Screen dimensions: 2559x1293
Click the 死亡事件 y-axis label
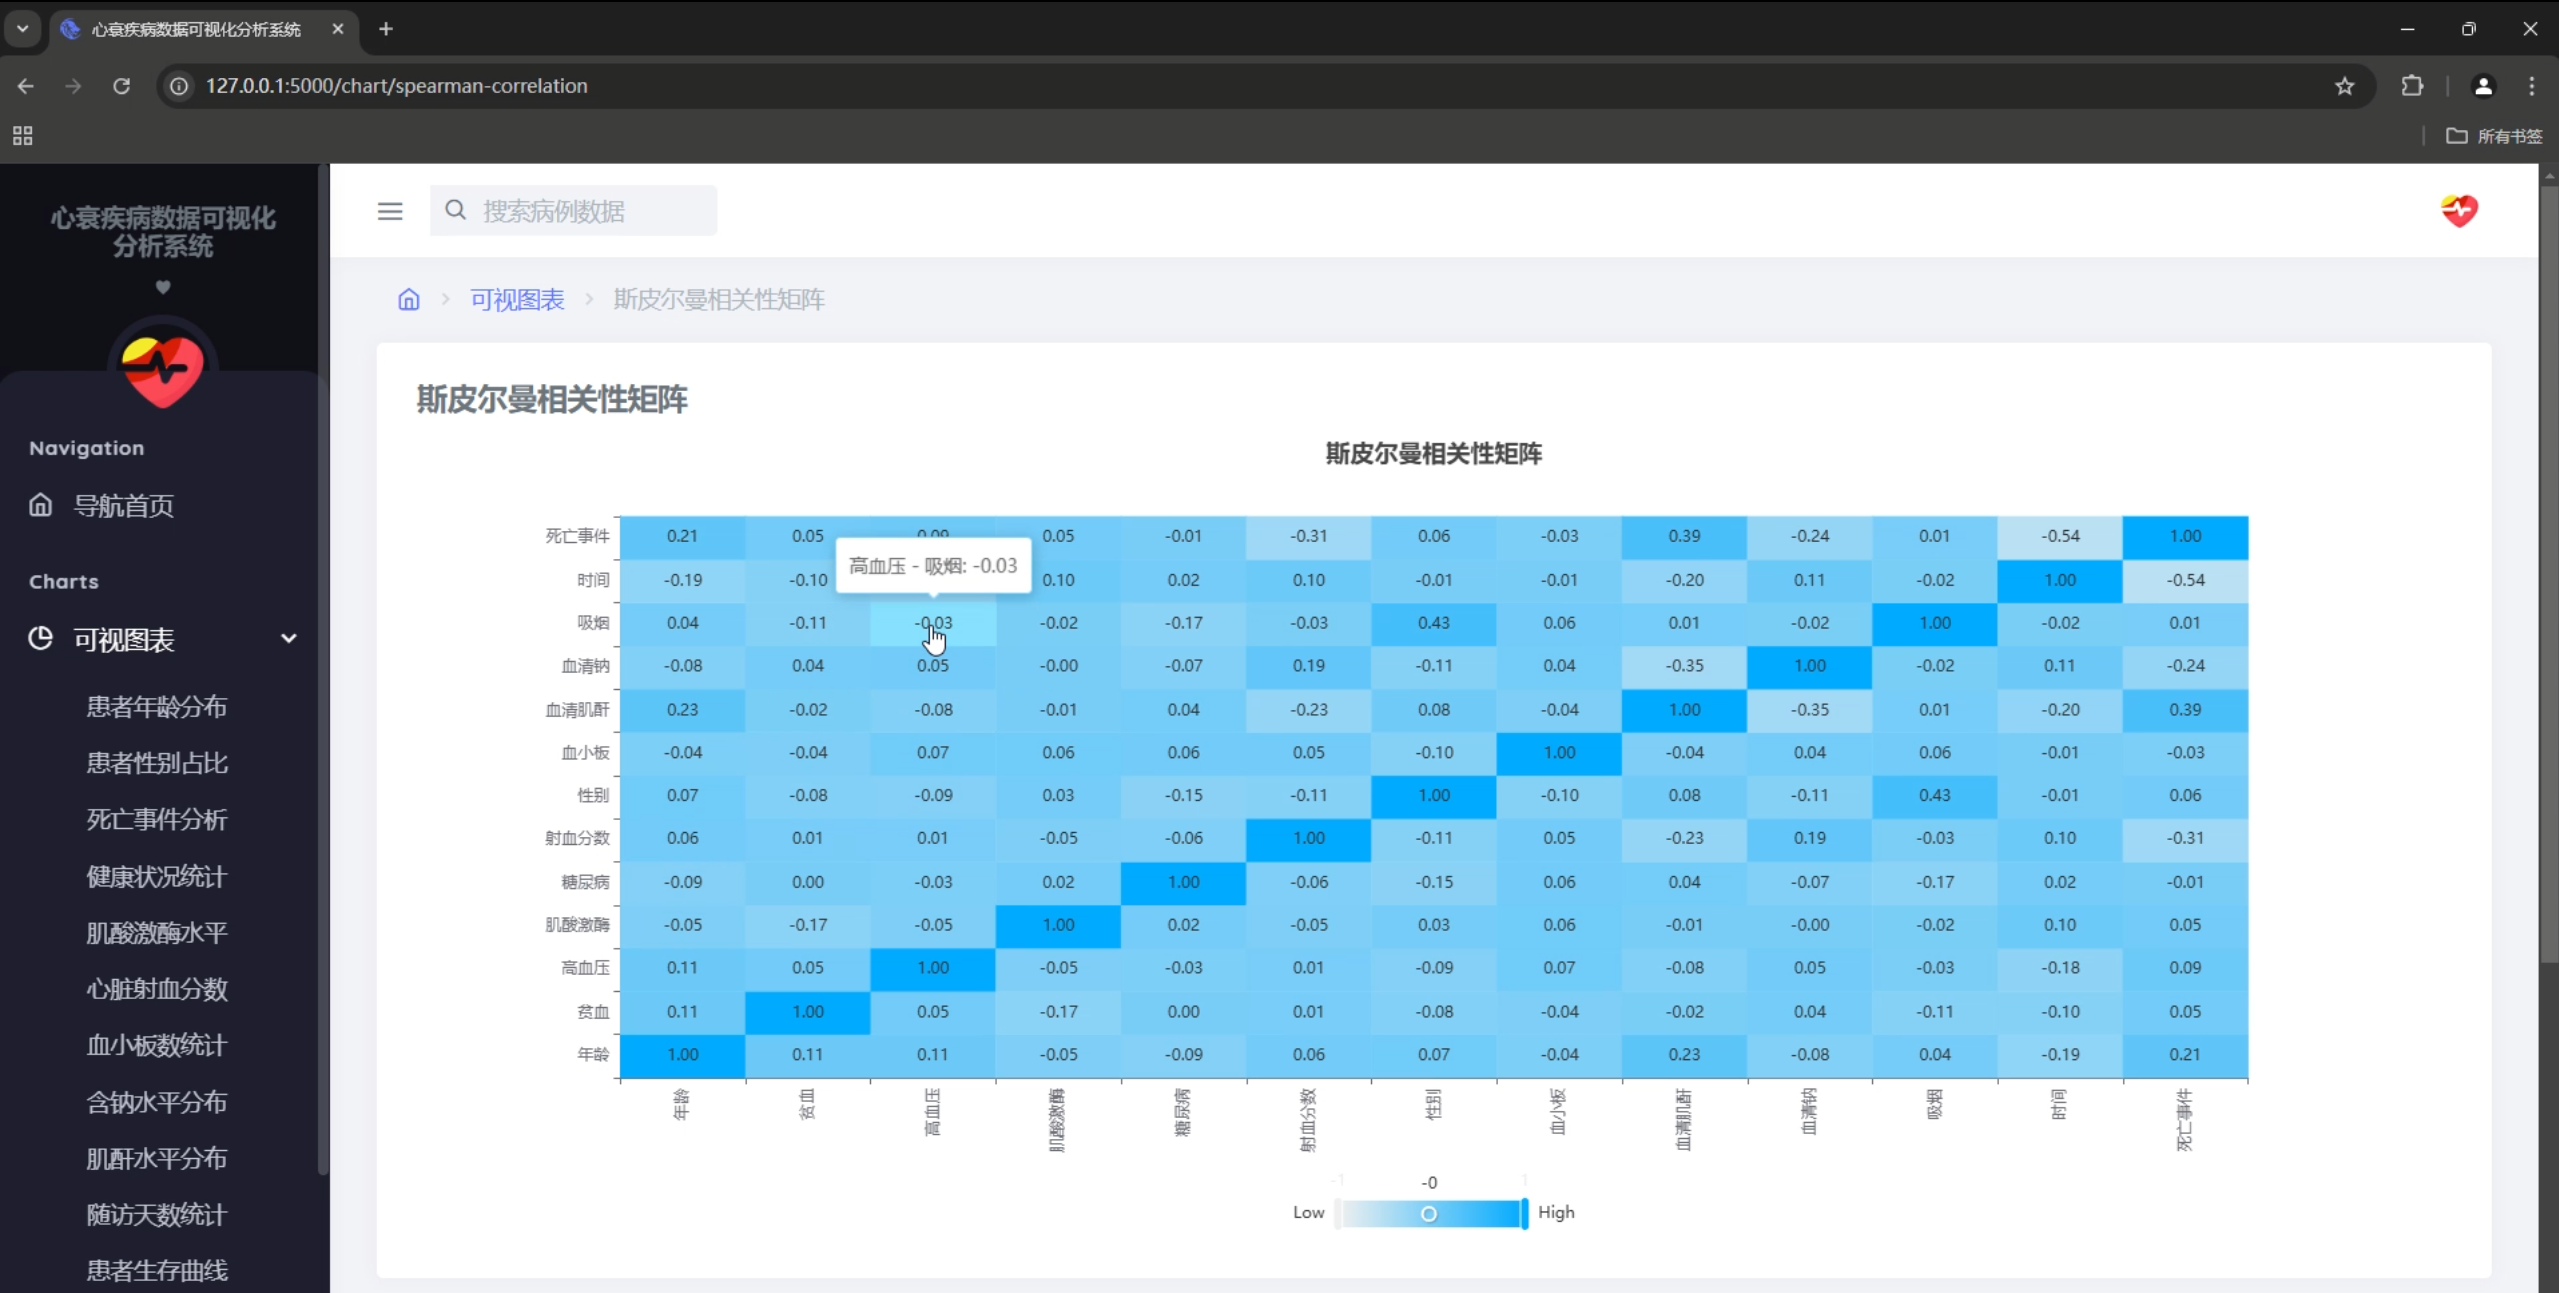[577, 536]
